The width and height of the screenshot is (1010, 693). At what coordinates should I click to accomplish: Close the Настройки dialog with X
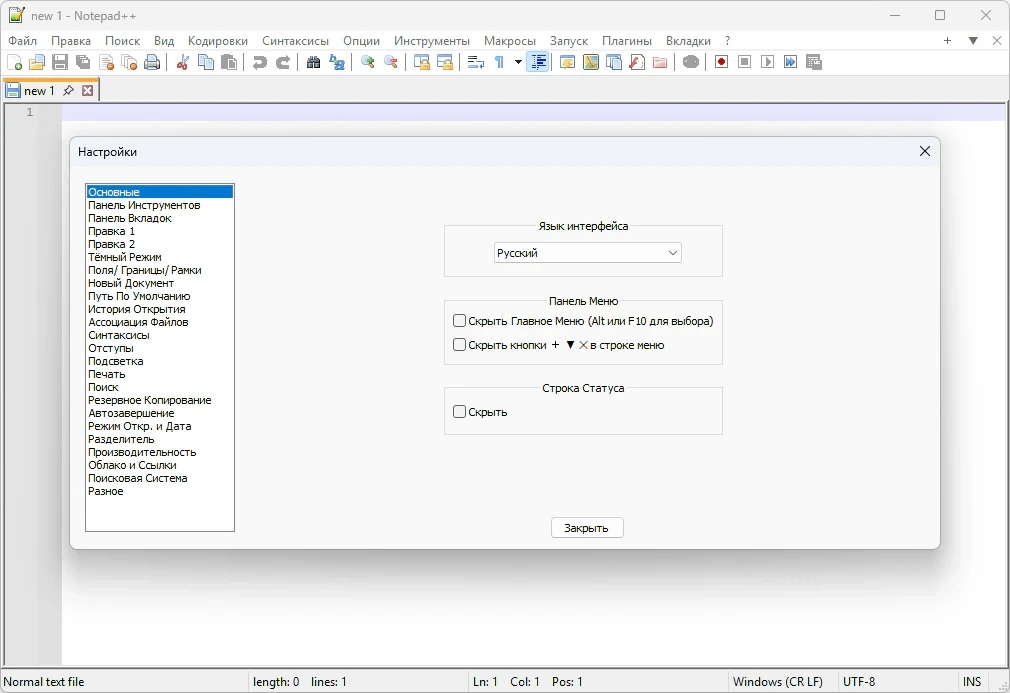click(x=925, y=151)
